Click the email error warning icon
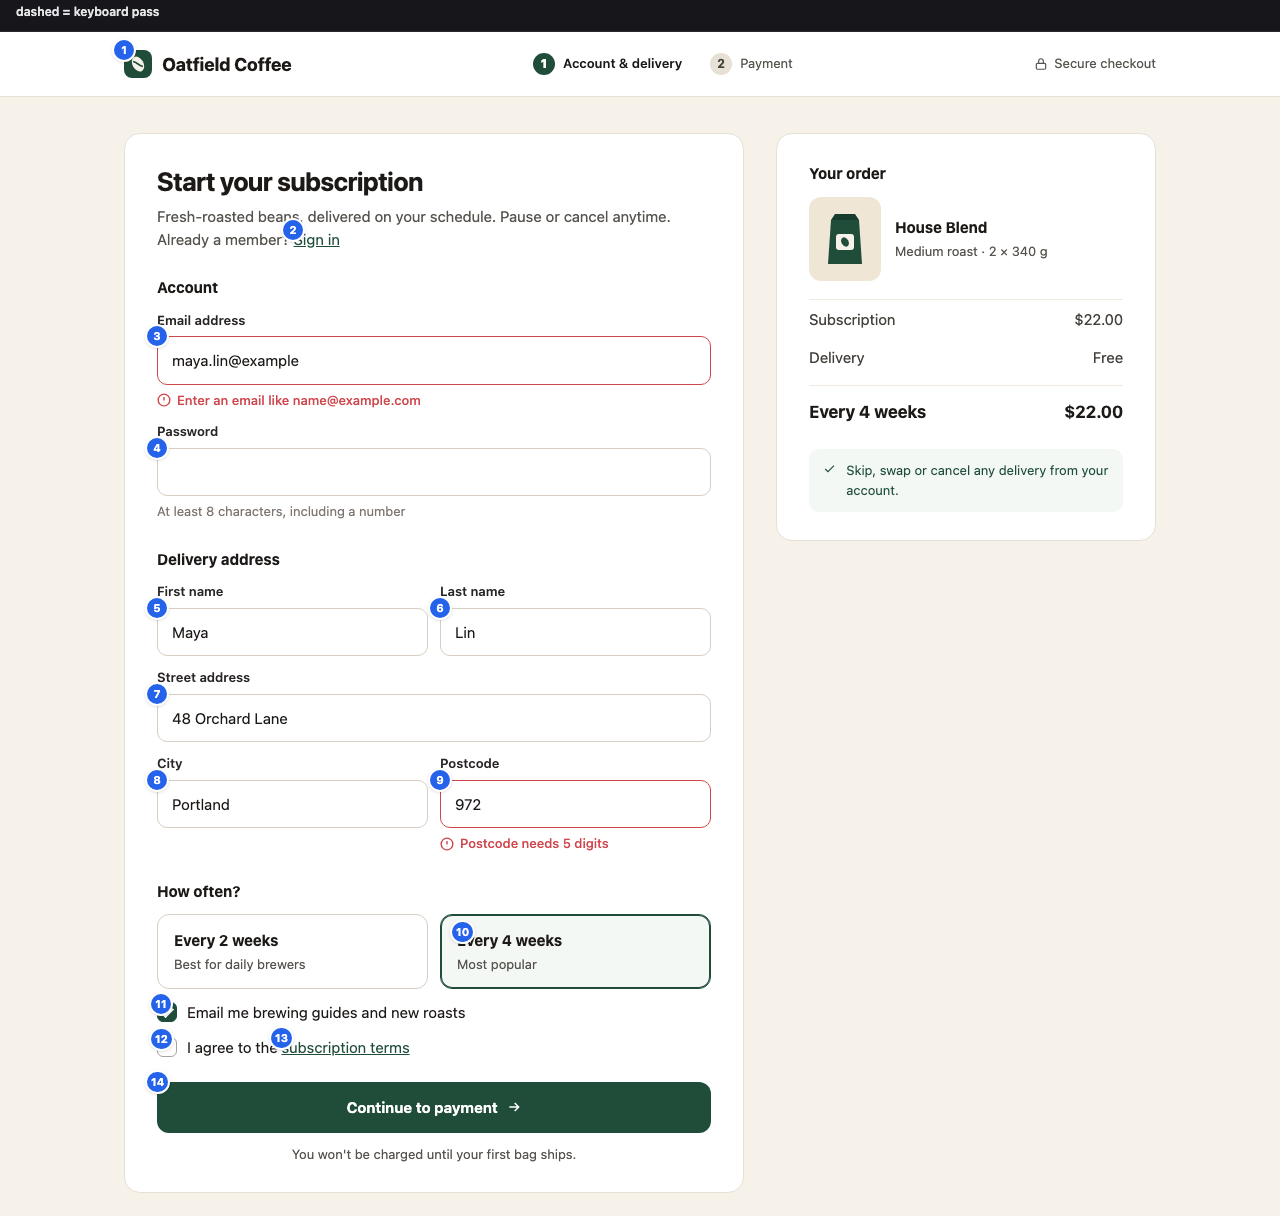The image size is (1280, 1216). click(164, 400)
